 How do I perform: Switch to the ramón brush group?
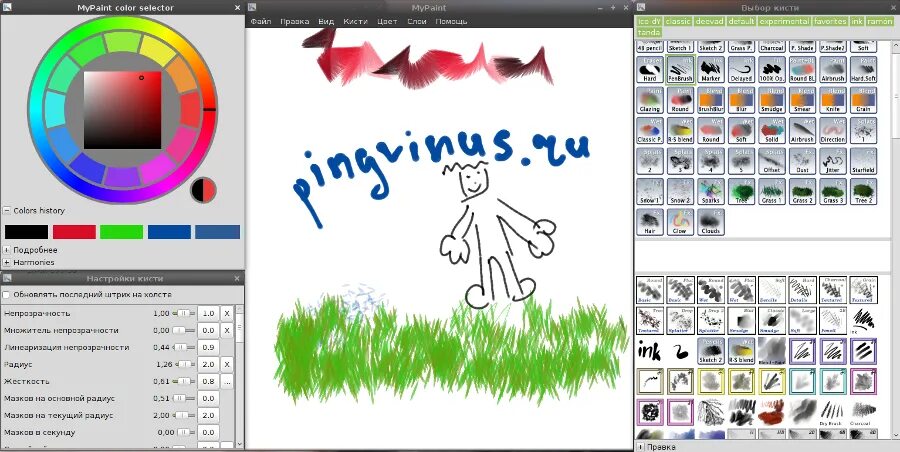(879, 21)
